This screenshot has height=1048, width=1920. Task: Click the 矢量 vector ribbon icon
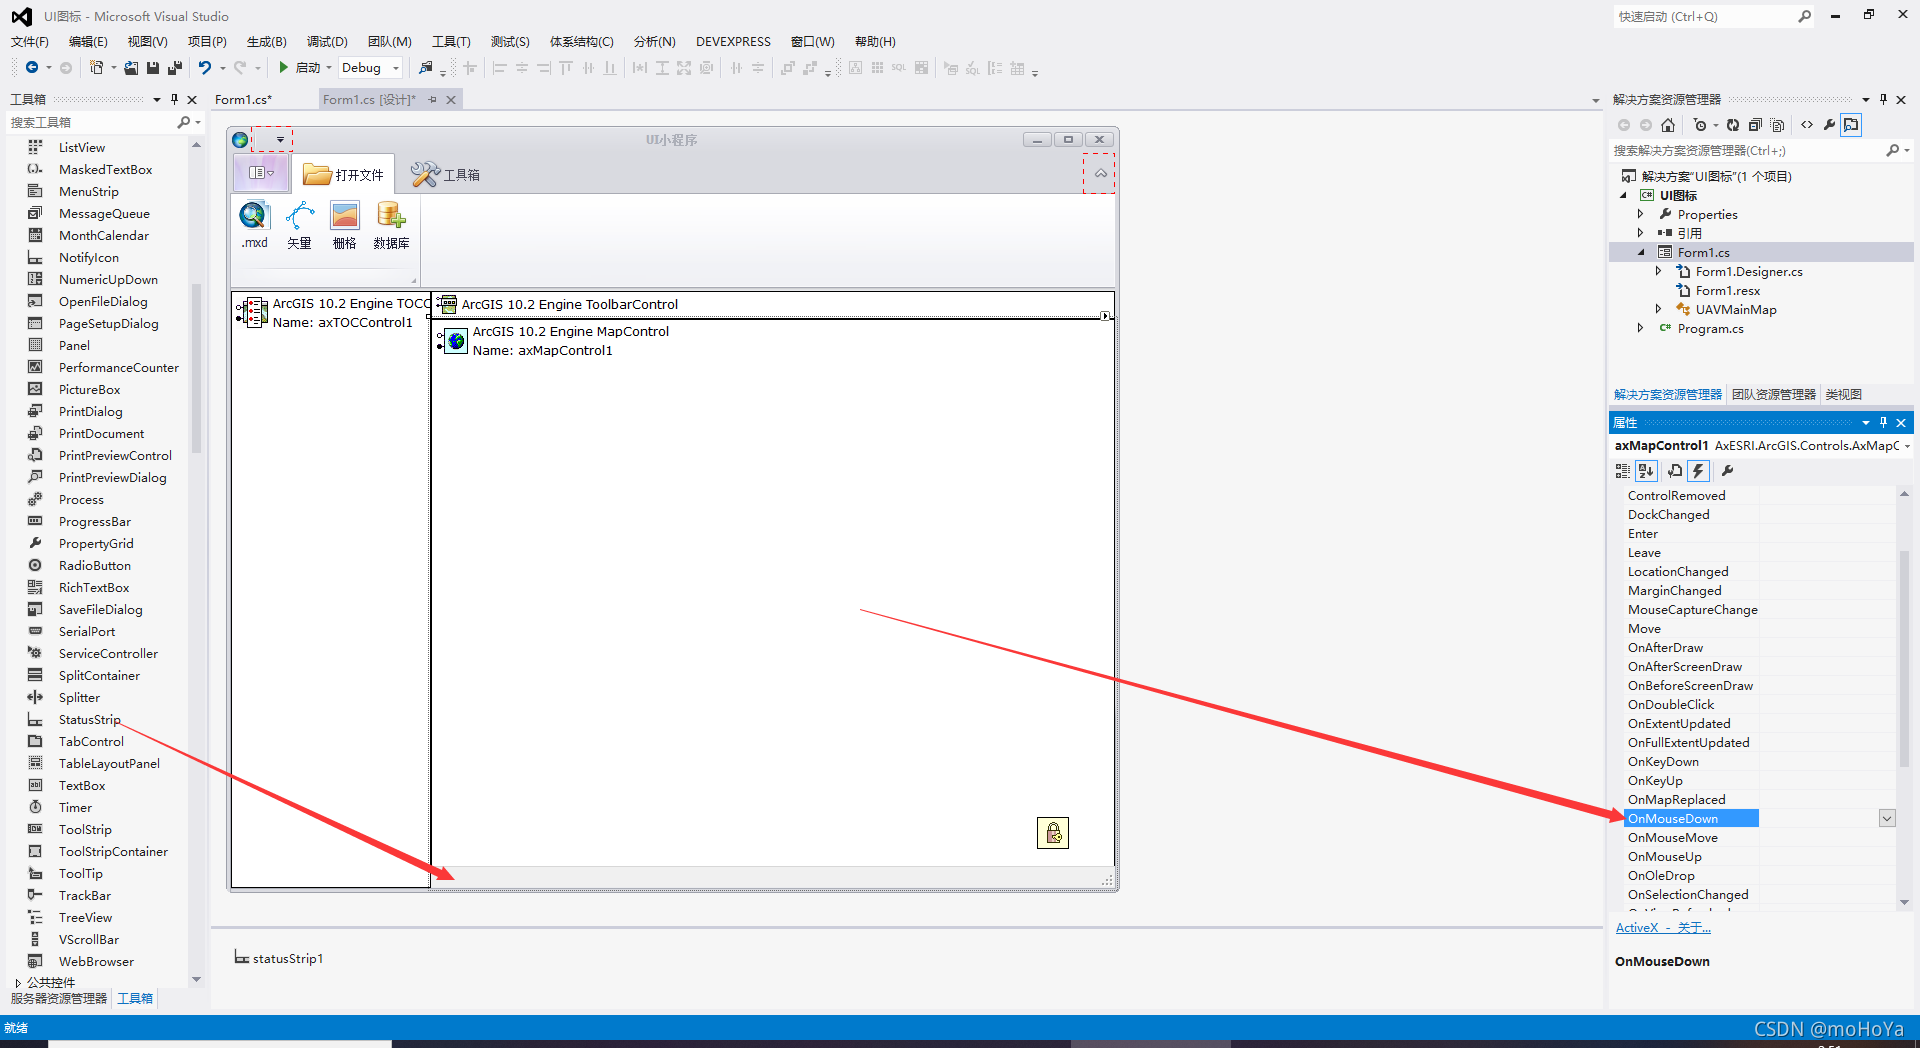click(299, 225)
